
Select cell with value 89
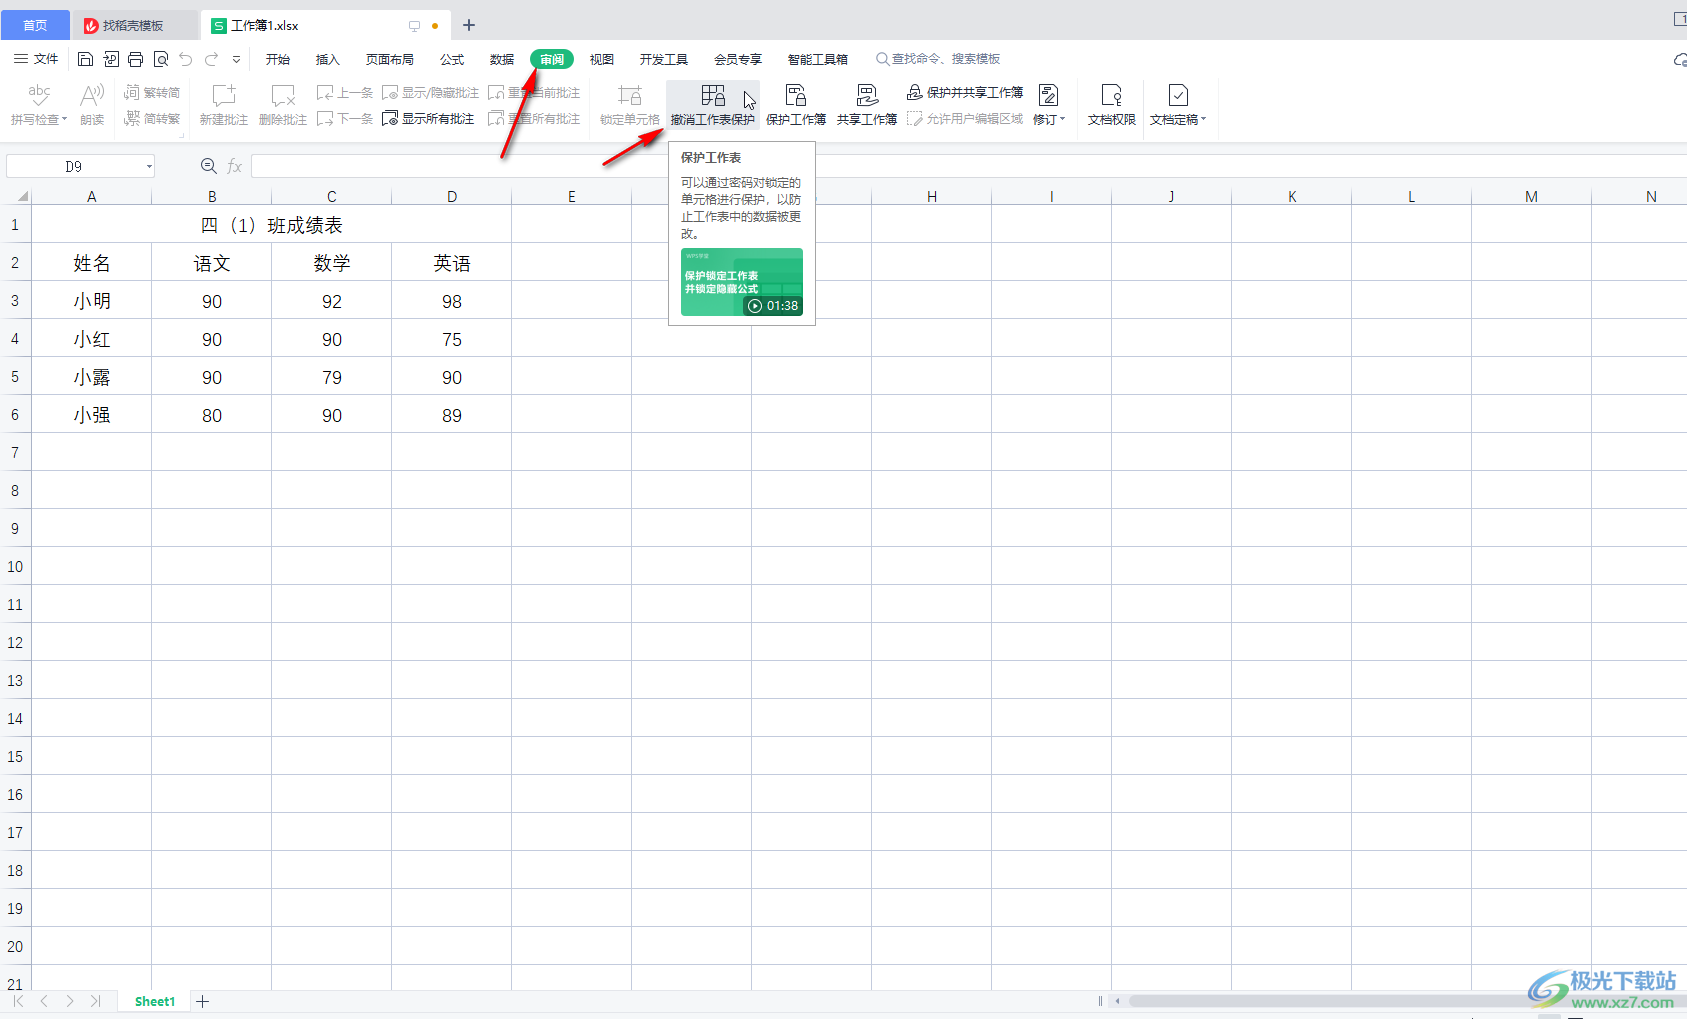point(452,415)
